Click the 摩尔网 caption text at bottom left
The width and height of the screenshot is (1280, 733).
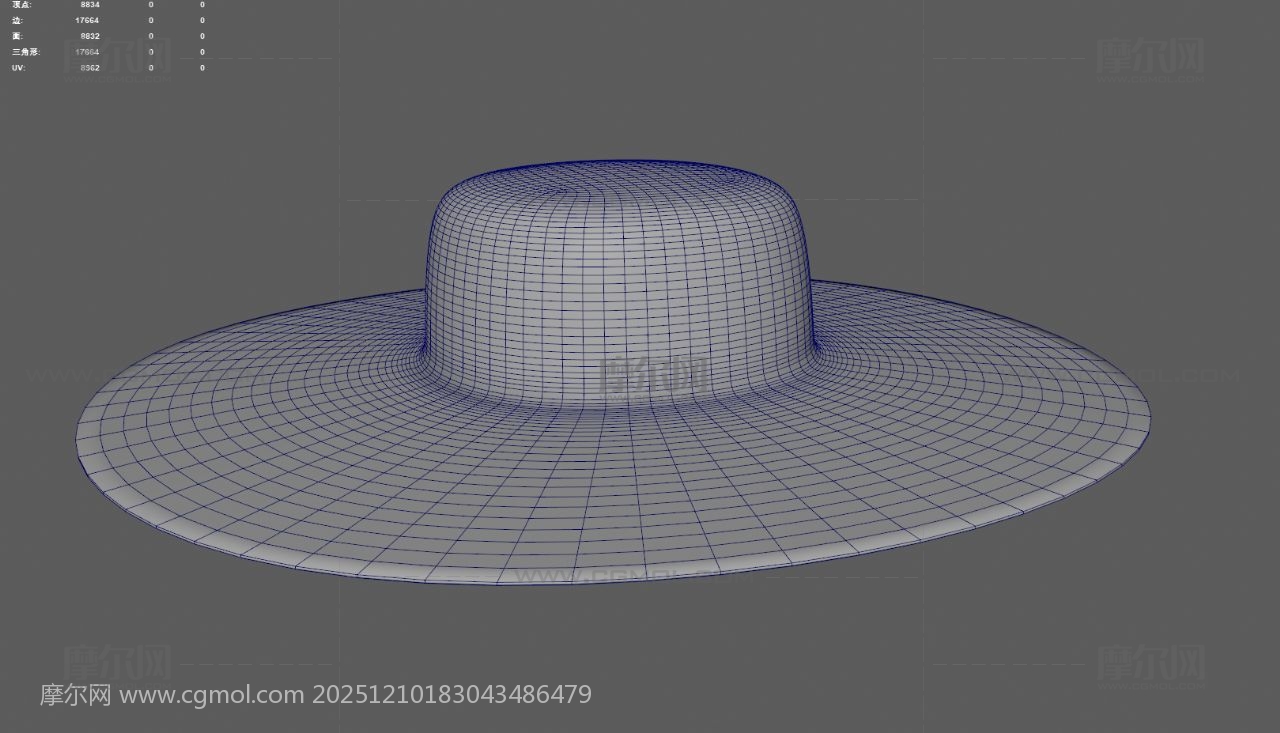point(76,694)
